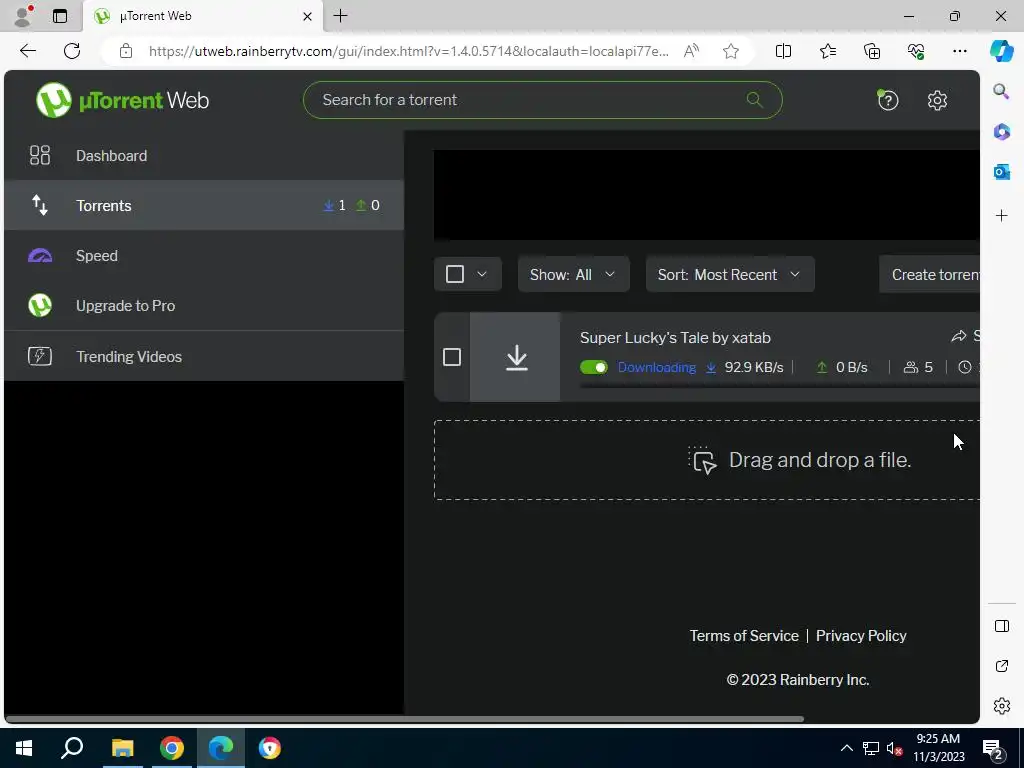
Task: Open the Windows Start menu
Action: 24,748
